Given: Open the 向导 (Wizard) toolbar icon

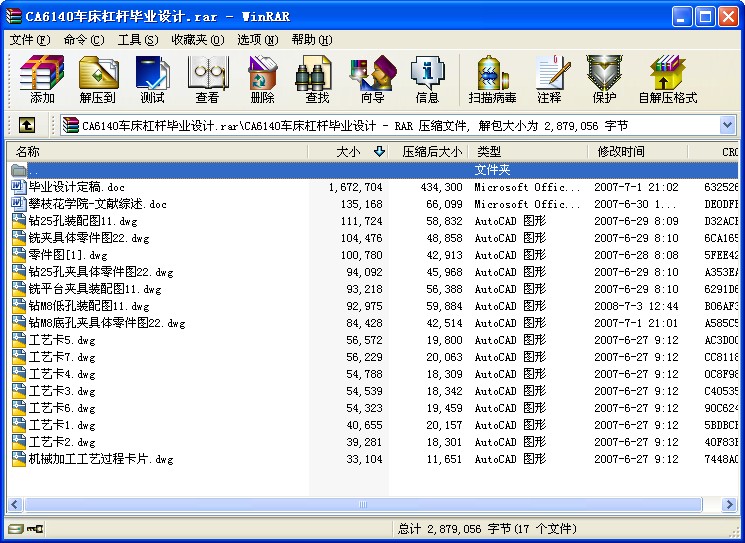Looking at the screenshot, I should (x=372, y=73).
